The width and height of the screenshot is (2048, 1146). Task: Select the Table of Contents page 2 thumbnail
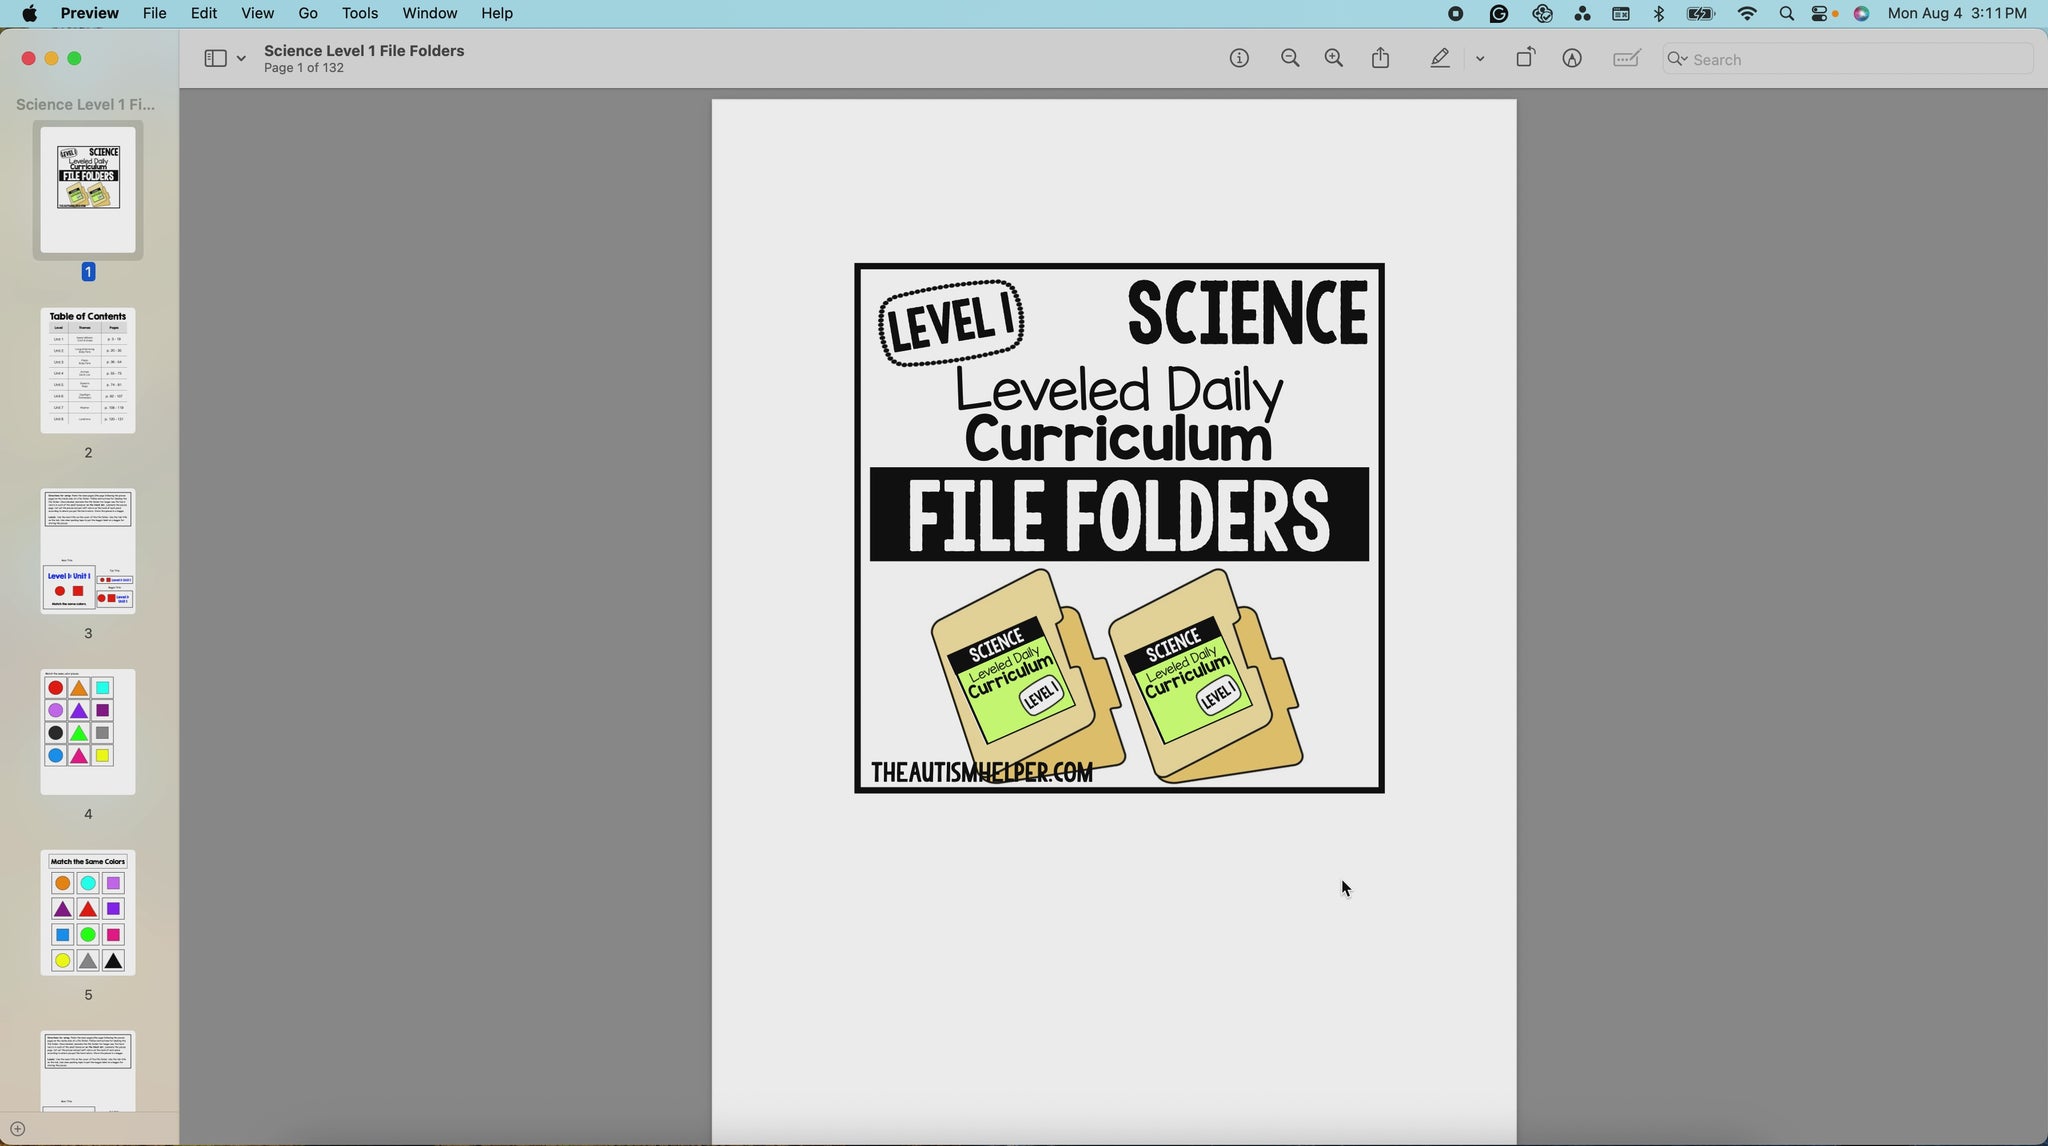click(88, 371)
